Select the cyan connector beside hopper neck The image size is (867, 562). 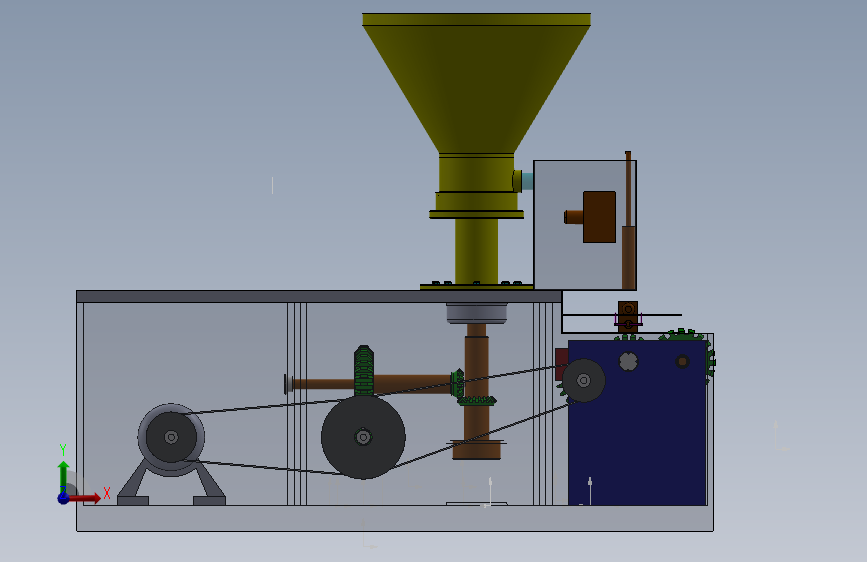pyautogui.click(x=527, y=181)
